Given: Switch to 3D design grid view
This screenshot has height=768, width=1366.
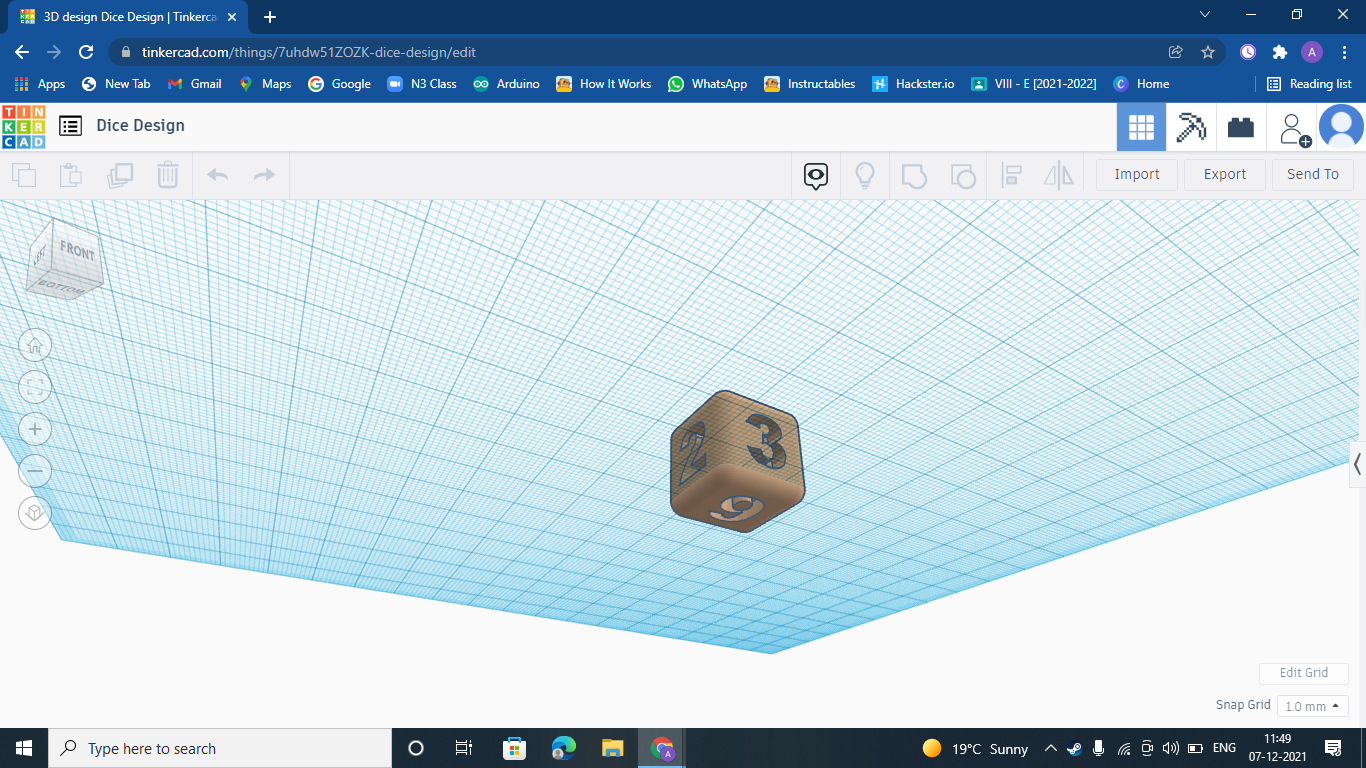Looking at the screenshot, I should (1141, 127).
